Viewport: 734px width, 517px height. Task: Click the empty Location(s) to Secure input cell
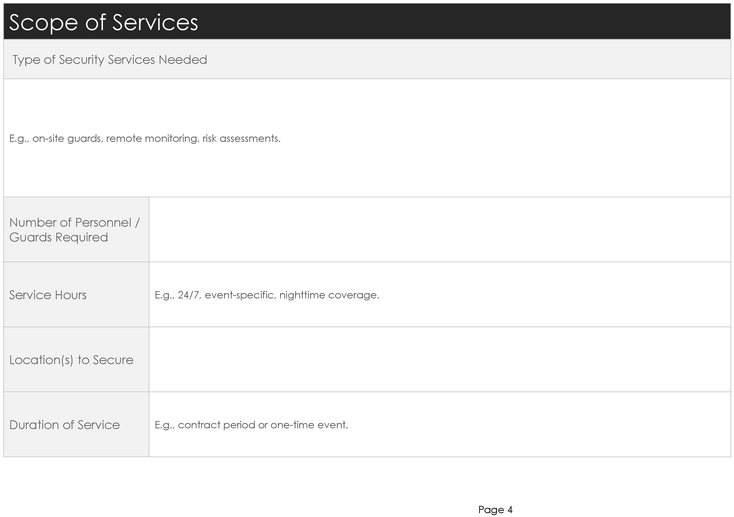click(439, 360)
